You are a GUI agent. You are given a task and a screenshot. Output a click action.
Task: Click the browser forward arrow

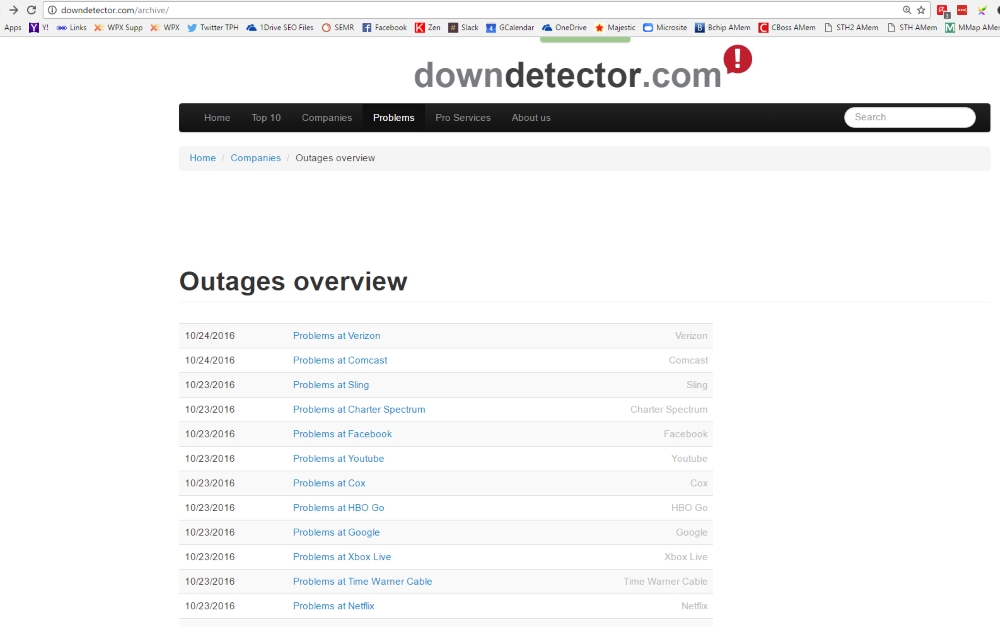click(13, 10)
